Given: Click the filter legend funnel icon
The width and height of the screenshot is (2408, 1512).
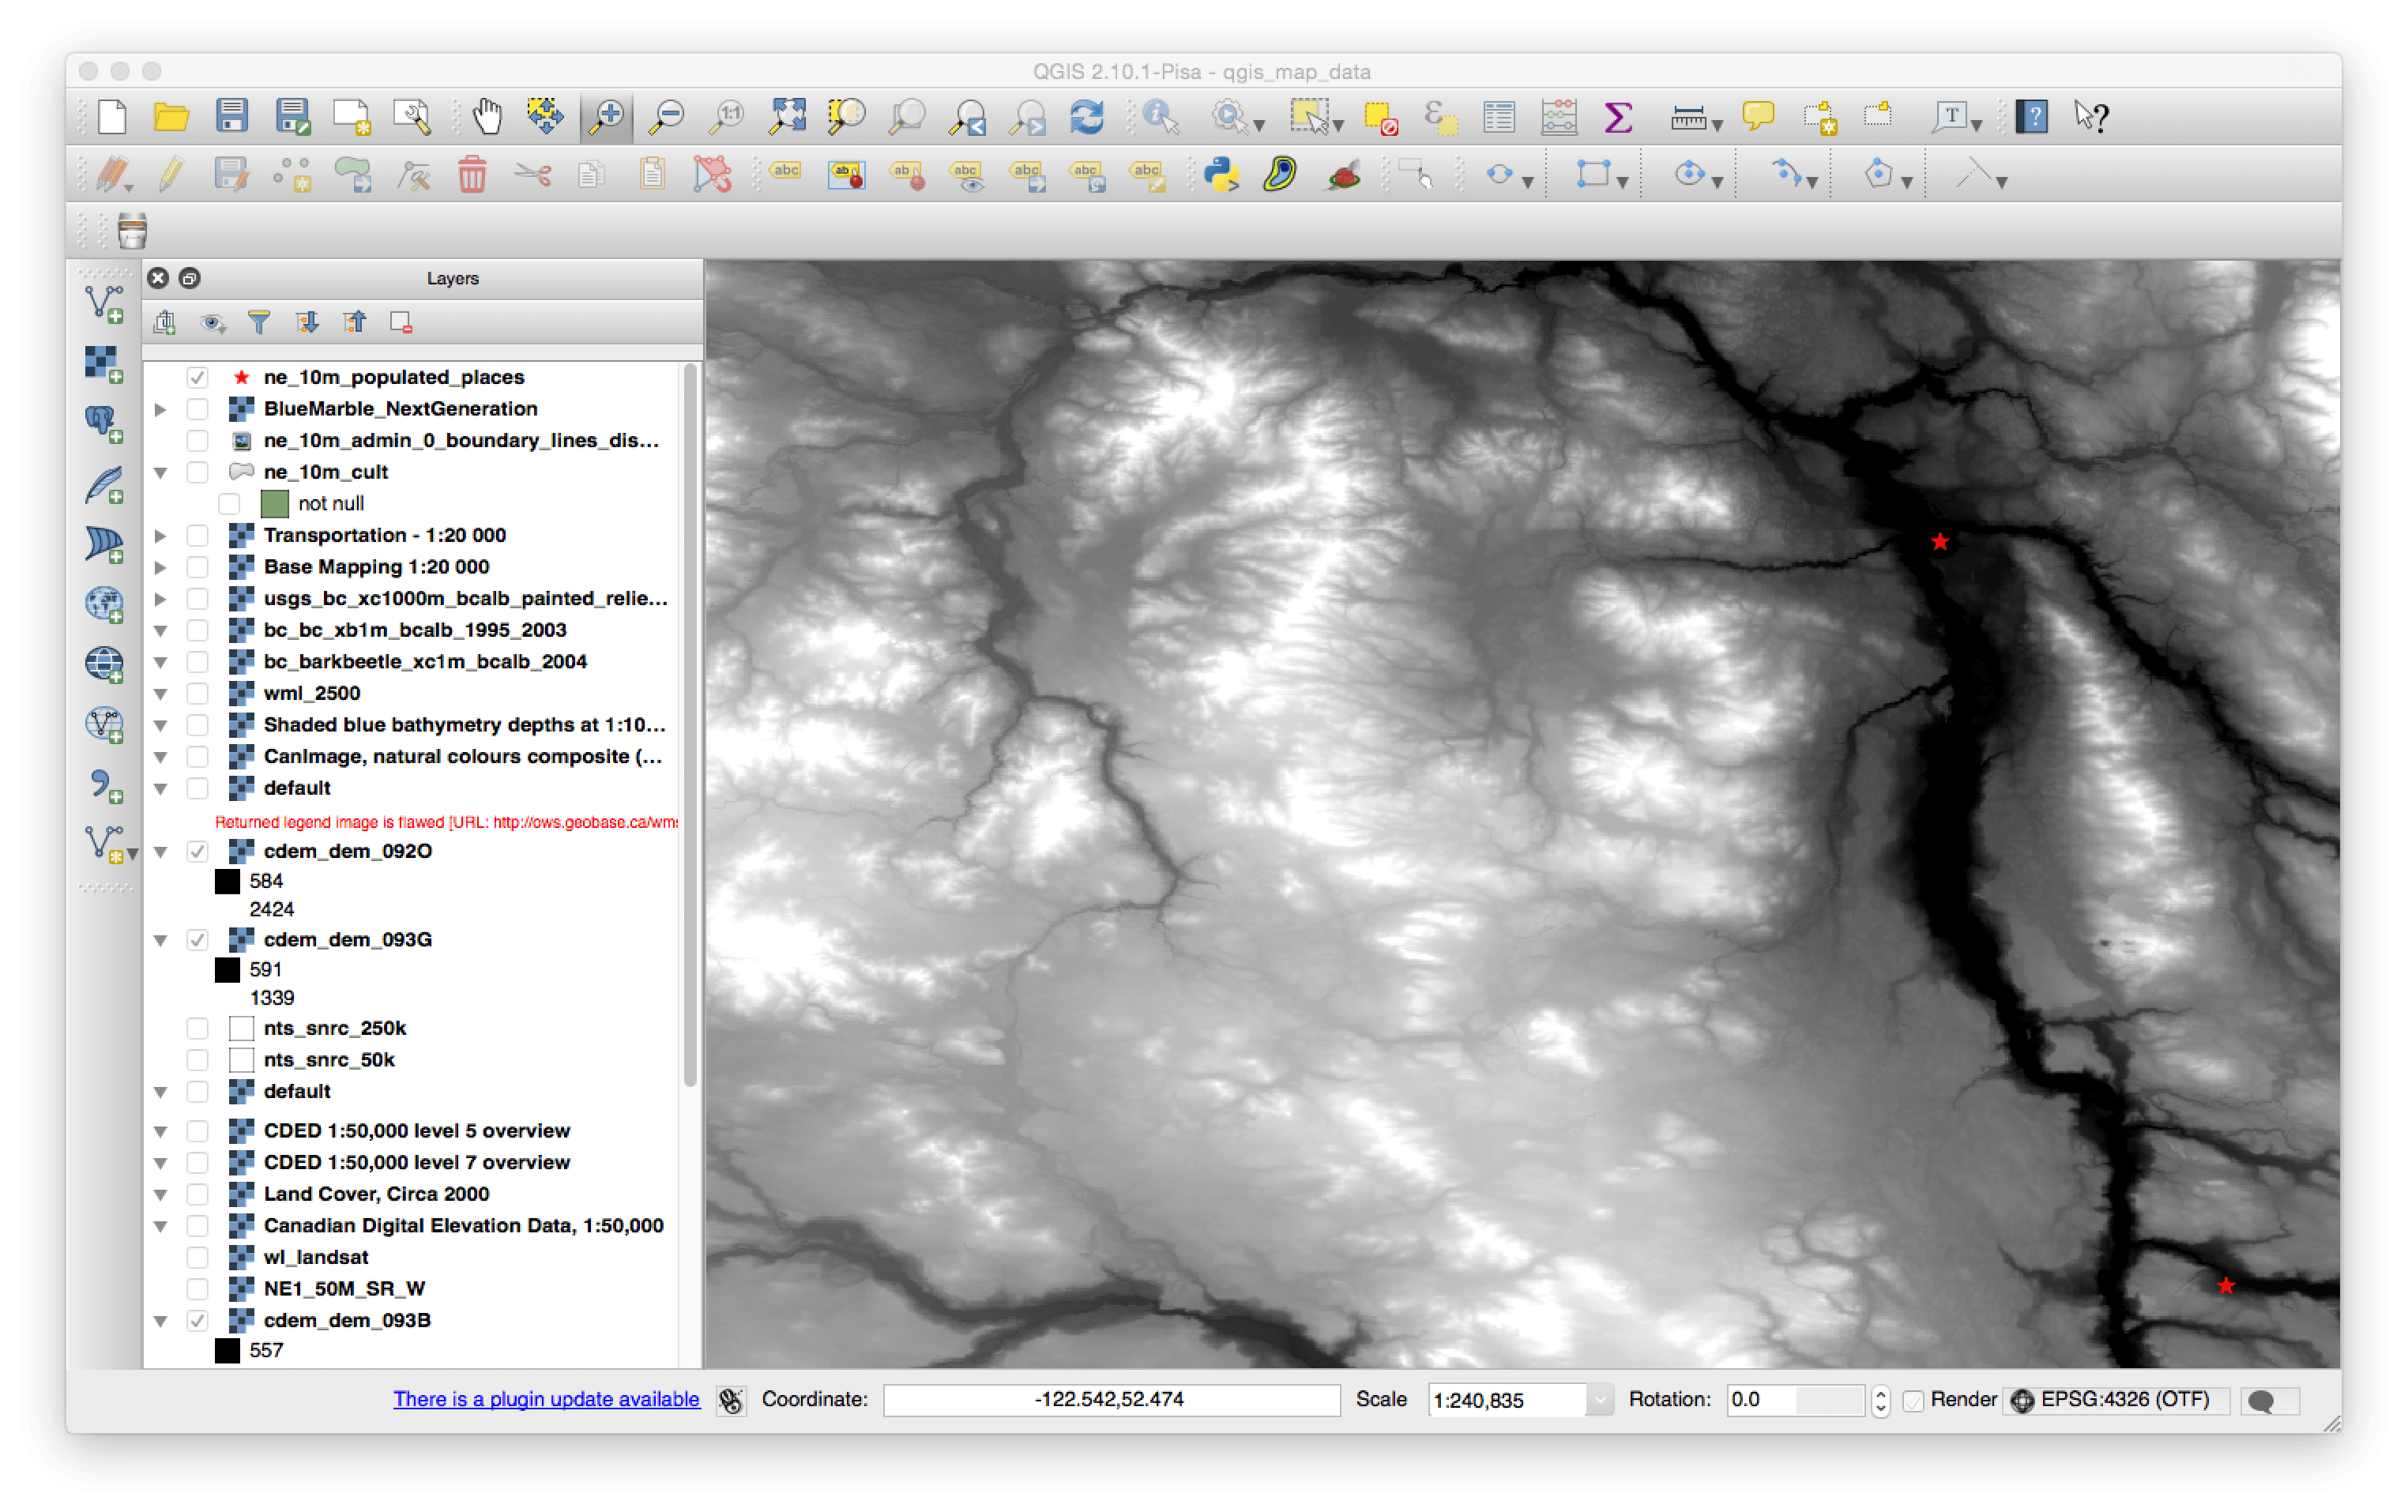Looking at the screenshot, I should pos(259,322).
